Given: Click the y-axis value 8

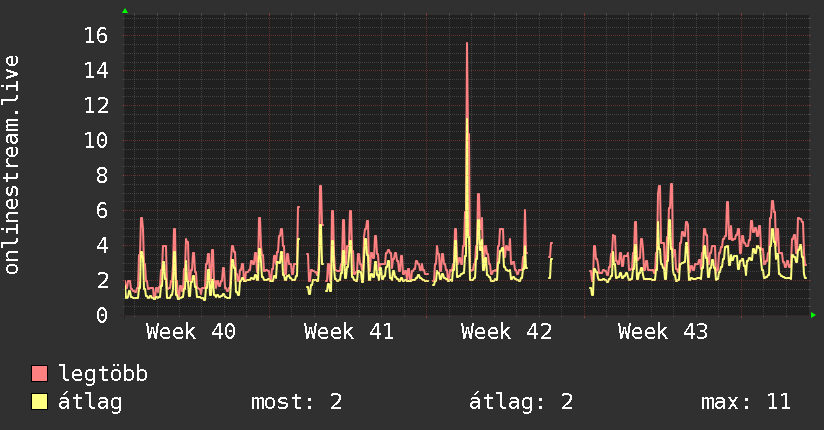Looking at the screenshot, I should (x=102, y=176).
